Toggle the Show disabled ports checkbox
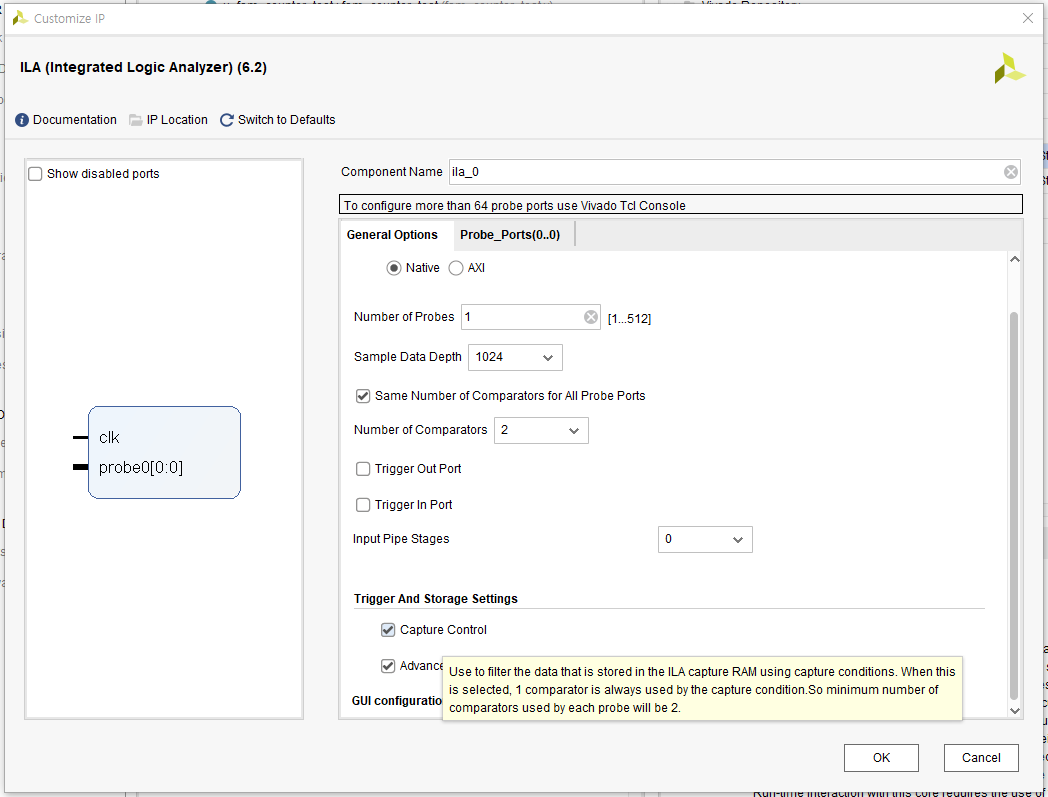 point(35,174)
